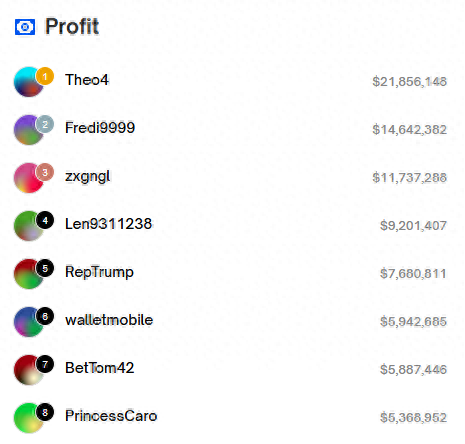465x444 pixels.
Task: Click the silver rank 2 badge
Action: coord(45,124)
